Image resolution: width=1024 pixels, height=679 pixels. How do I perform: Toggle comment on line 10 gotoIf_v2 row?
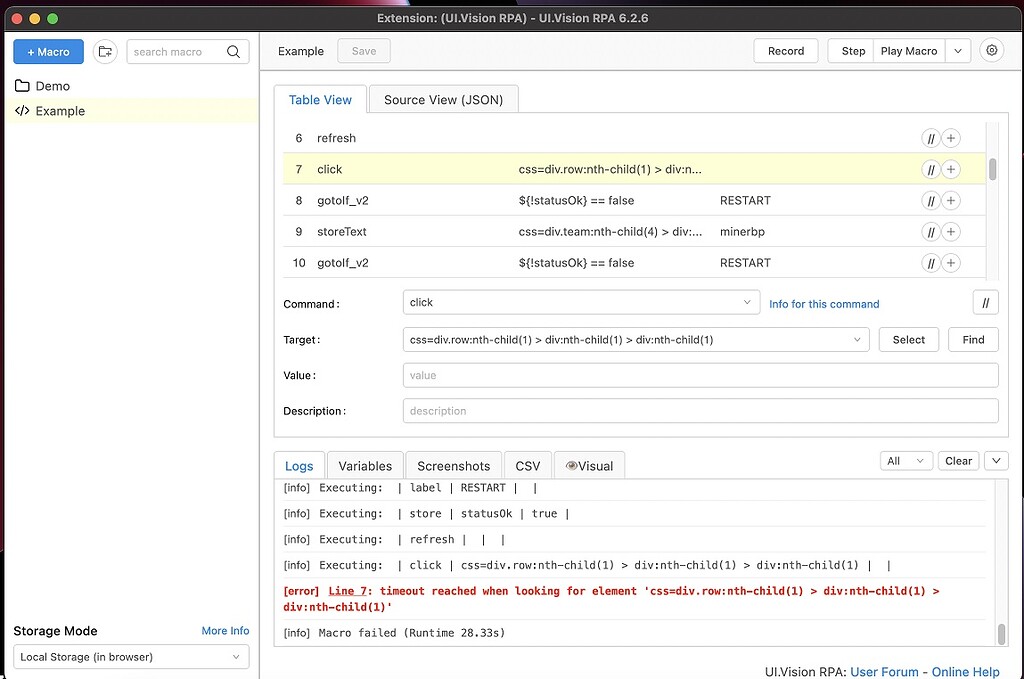929,262
